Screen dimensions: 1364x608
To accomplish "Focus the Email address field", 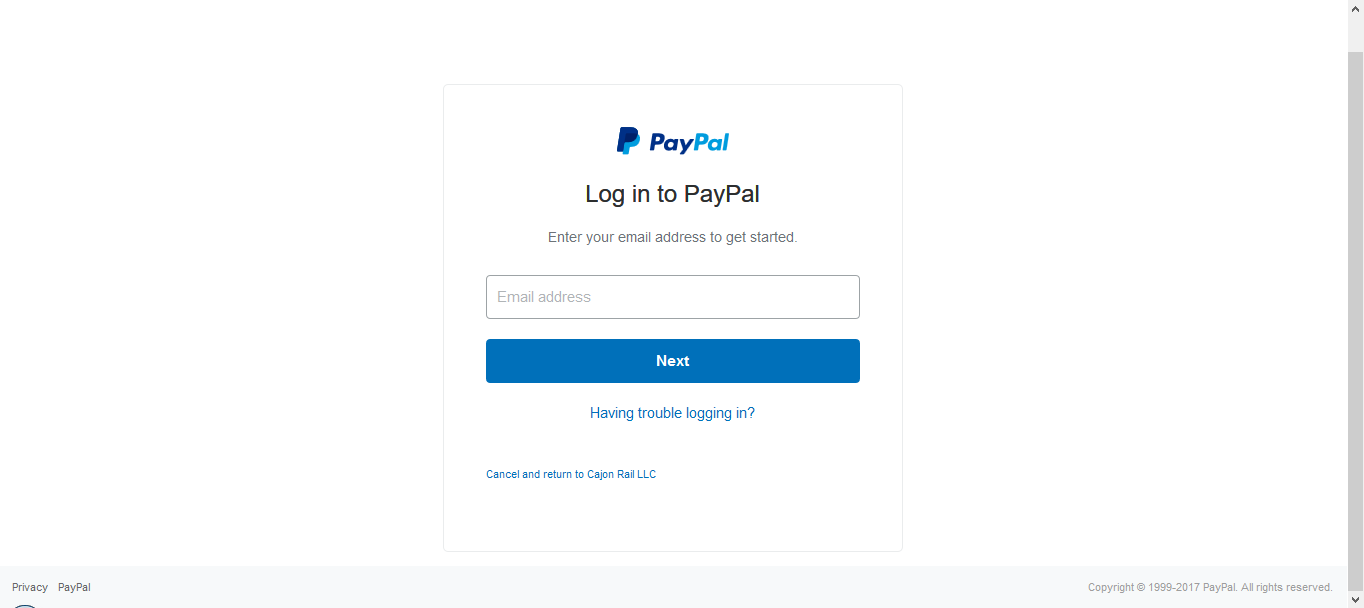I will click(x=673, y=297).
